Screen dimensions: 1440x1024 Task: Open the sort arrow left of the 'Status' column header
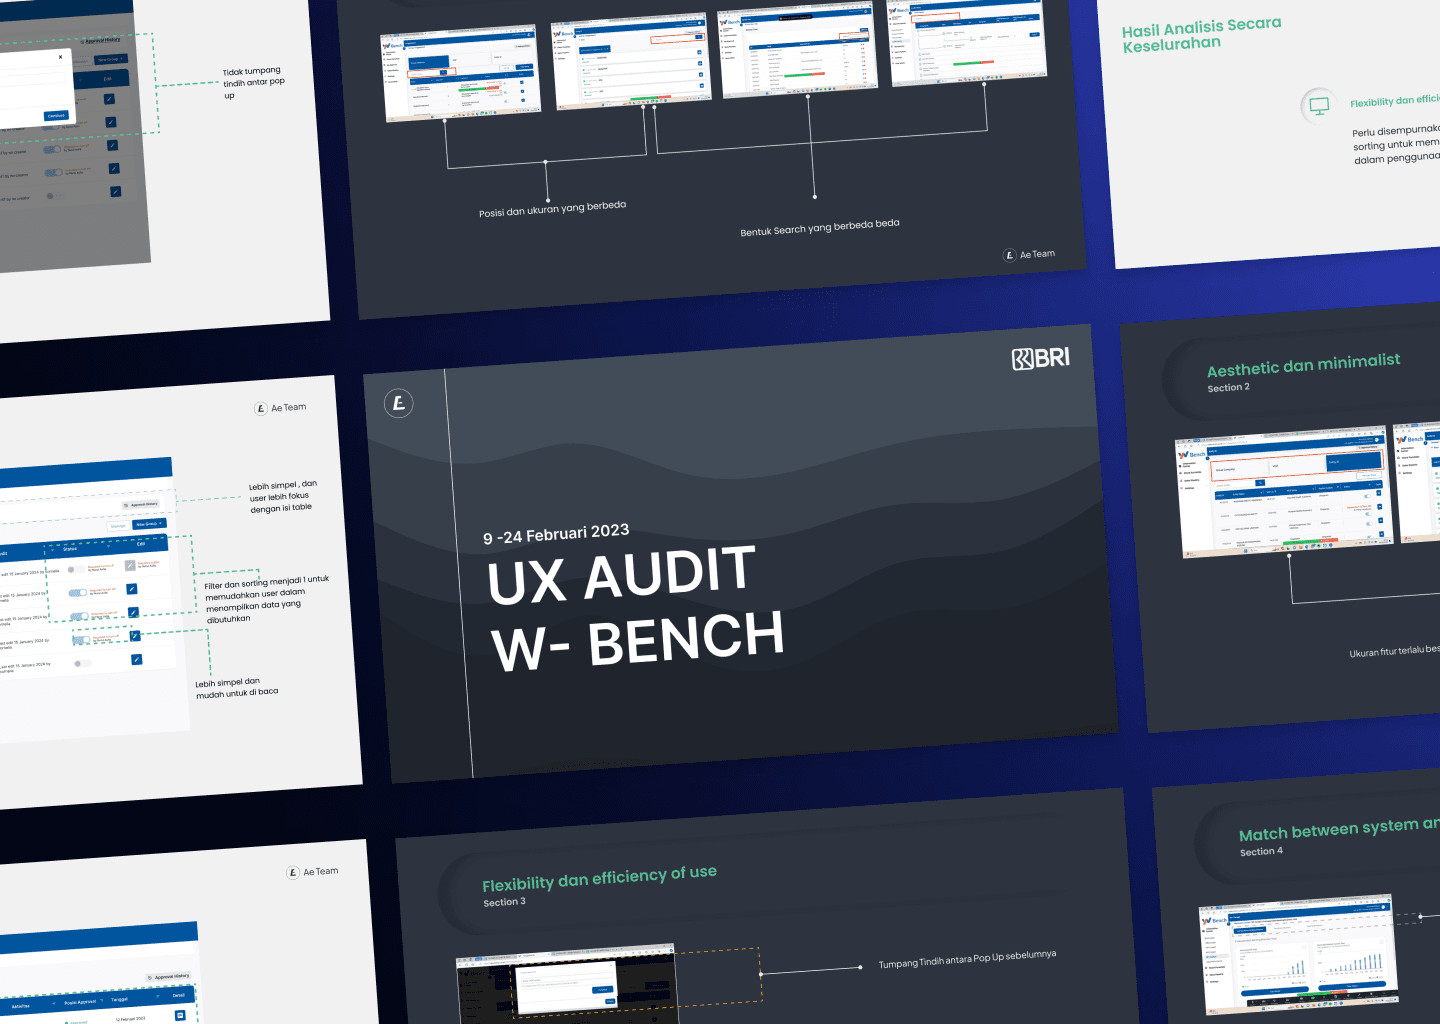coord(52,550)
